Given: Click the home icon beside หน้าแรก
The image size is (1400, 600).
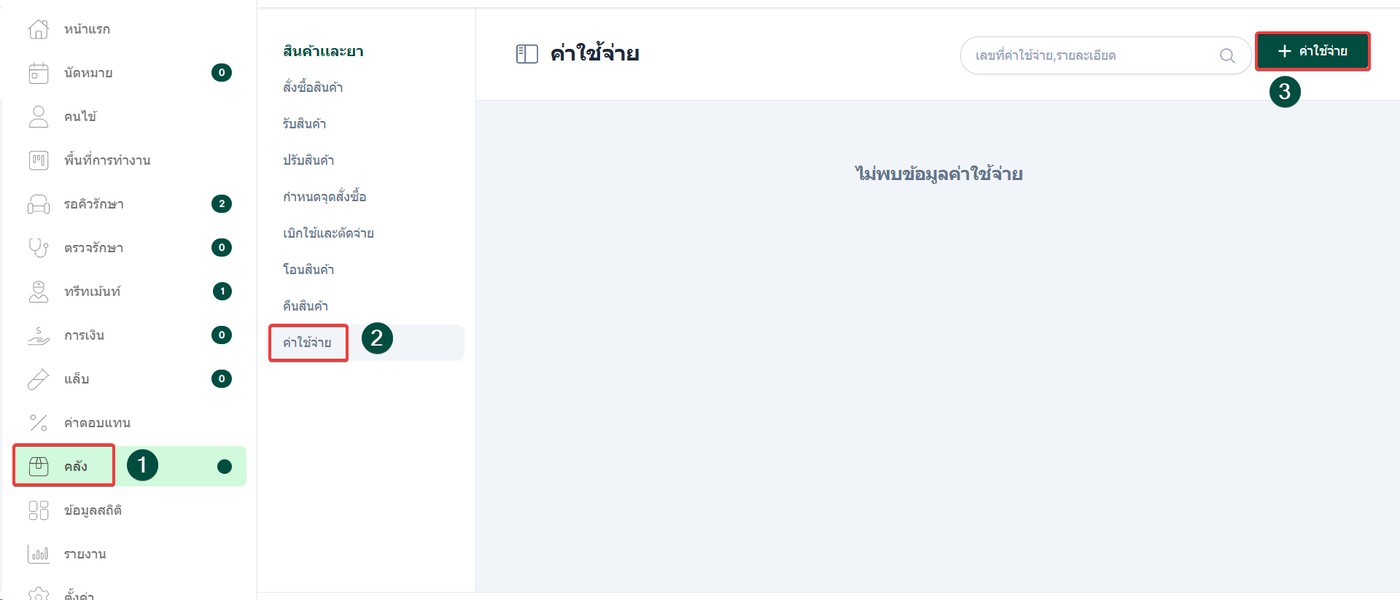Looking at the screenshot, I should click(x=39, y=29).
